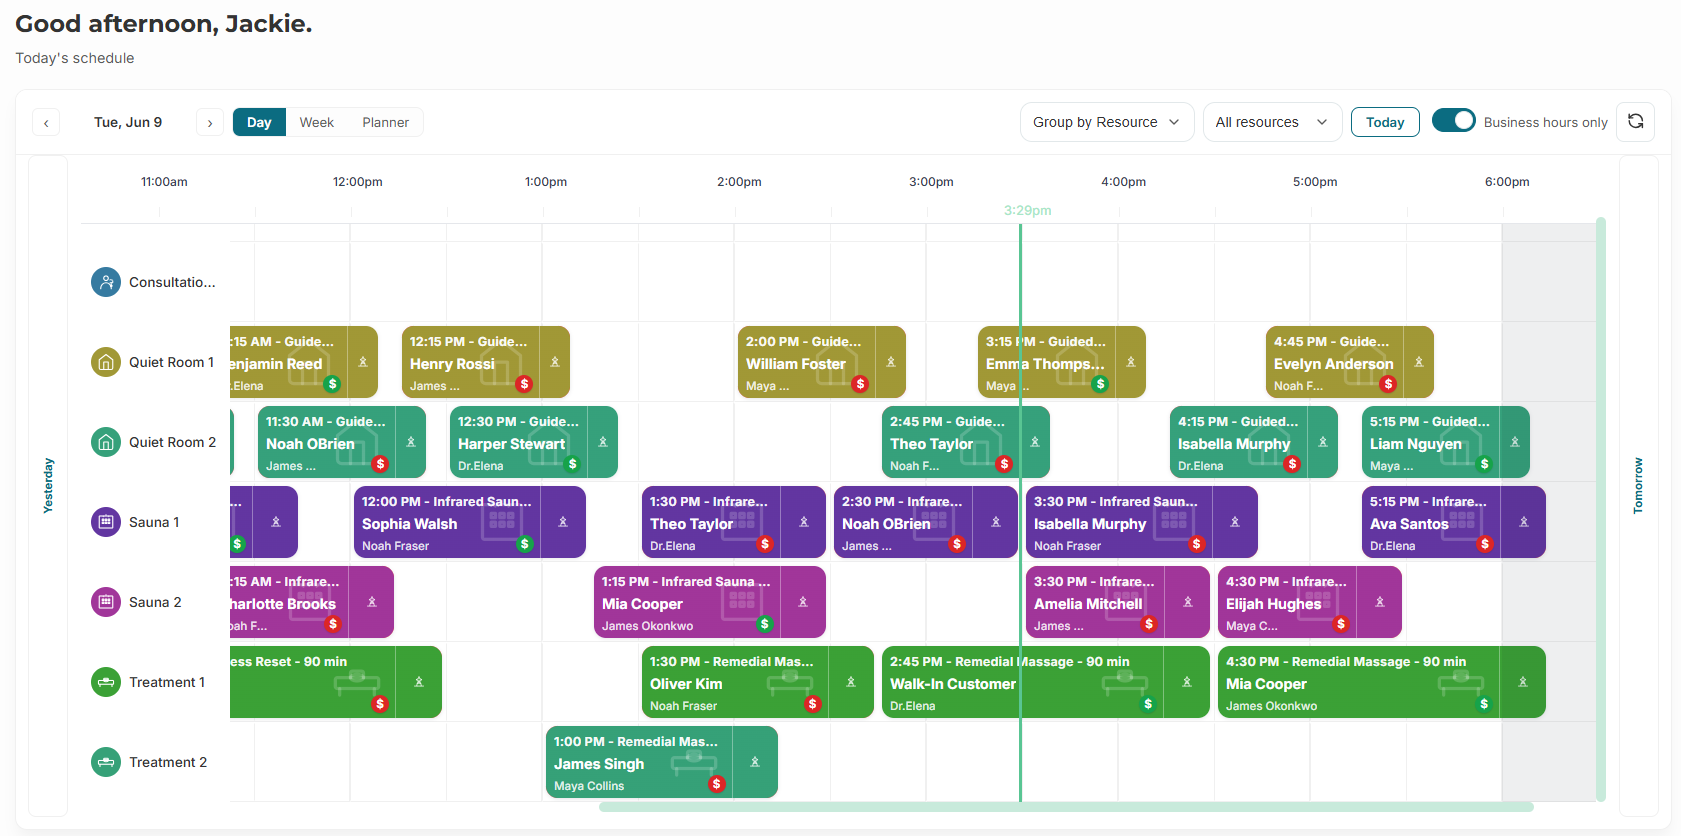Screen dimensions: 1681x836
Task: Click red payment icon on Elijah Hughes booking
Action: pyautogui.click(x=1340, y=624)
